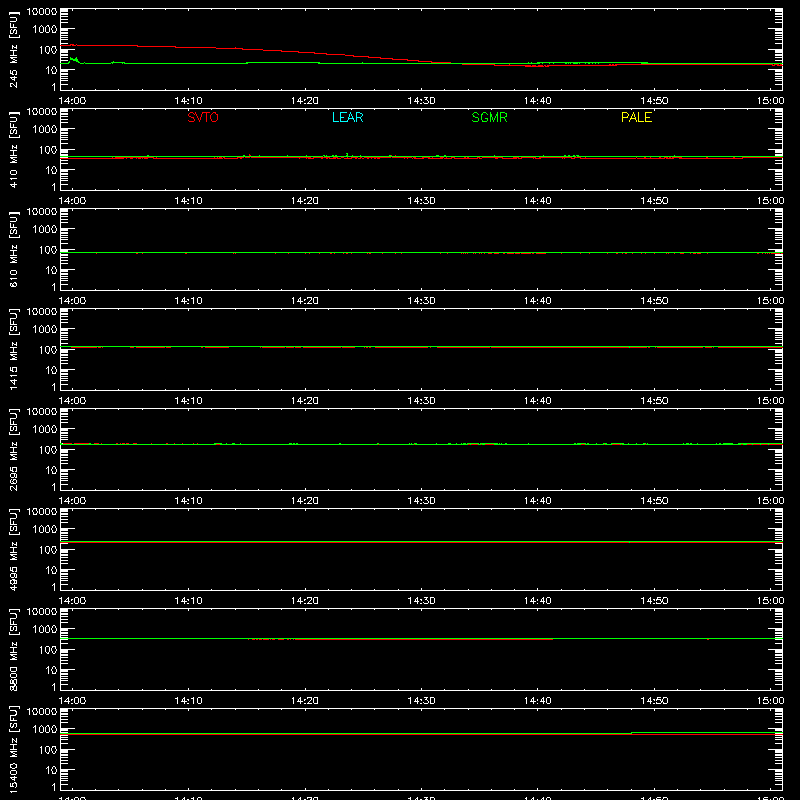Click the 4995 MHz [SFU] axis title
Image resolution: width=800 pixels, height=800 pixels.
13,549
